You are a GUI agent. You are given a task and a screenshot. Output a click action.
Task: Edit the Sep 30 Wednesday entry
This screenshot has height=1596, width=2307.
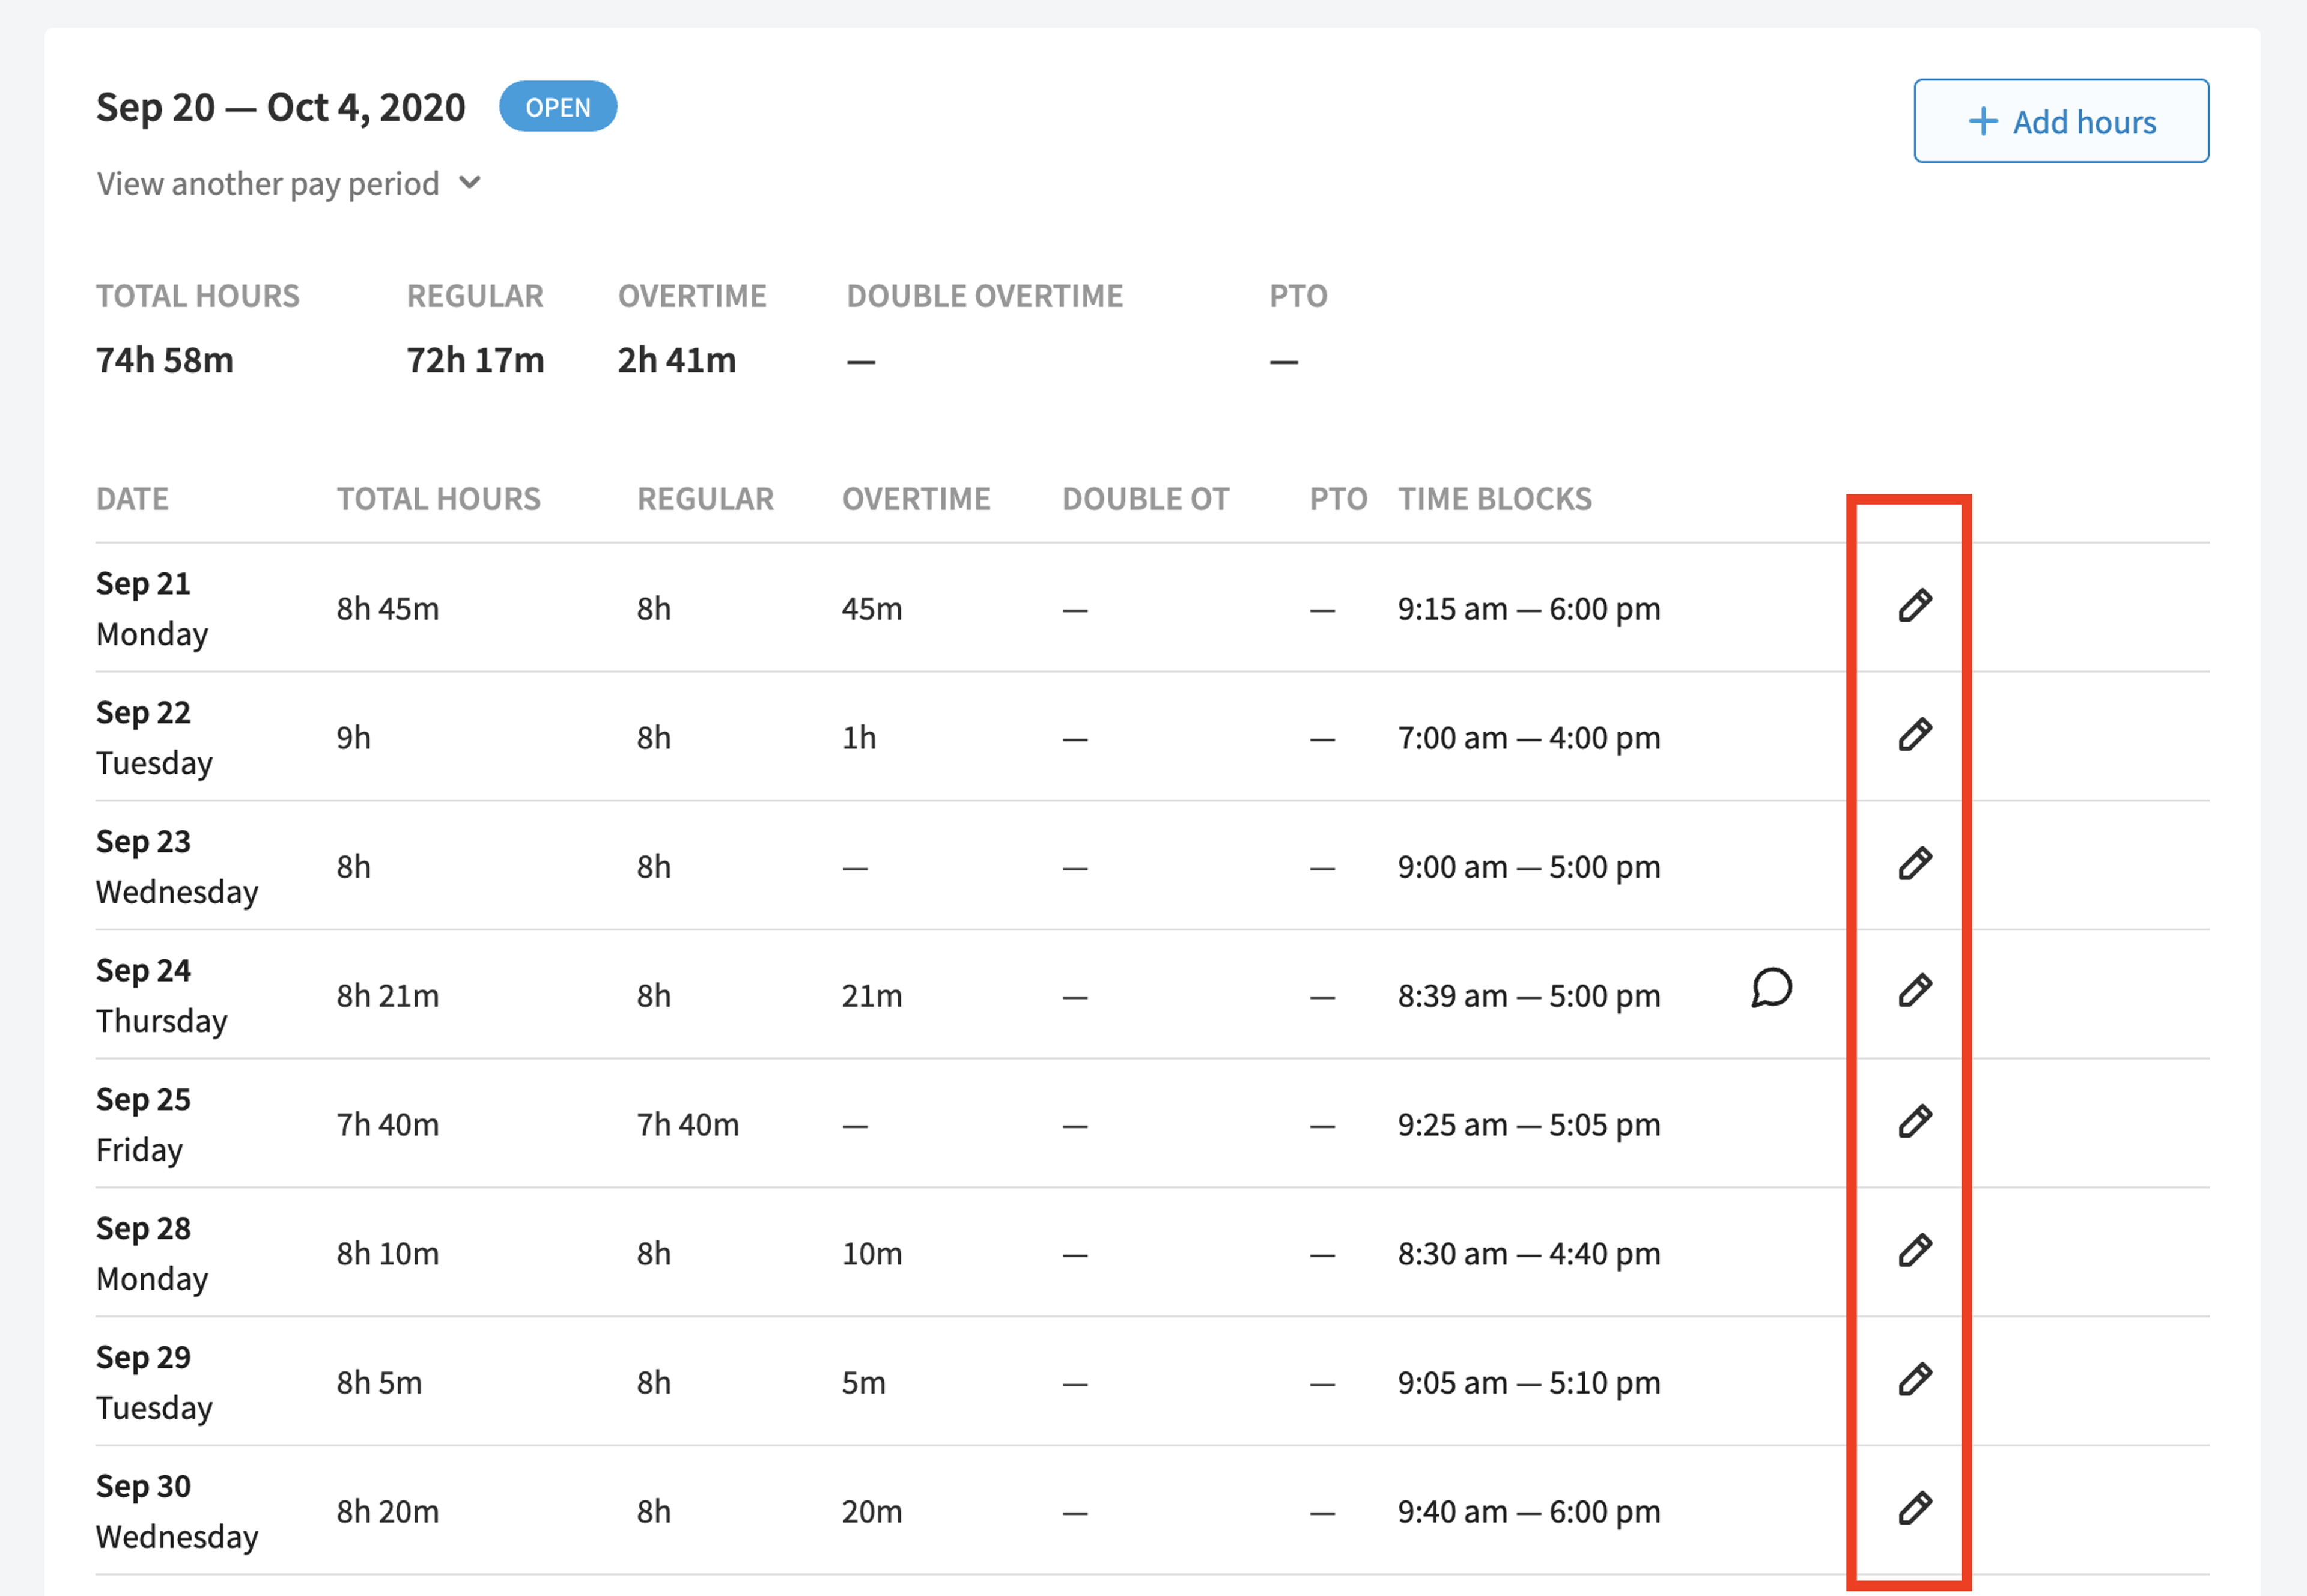click(x=1915, y=1509)
